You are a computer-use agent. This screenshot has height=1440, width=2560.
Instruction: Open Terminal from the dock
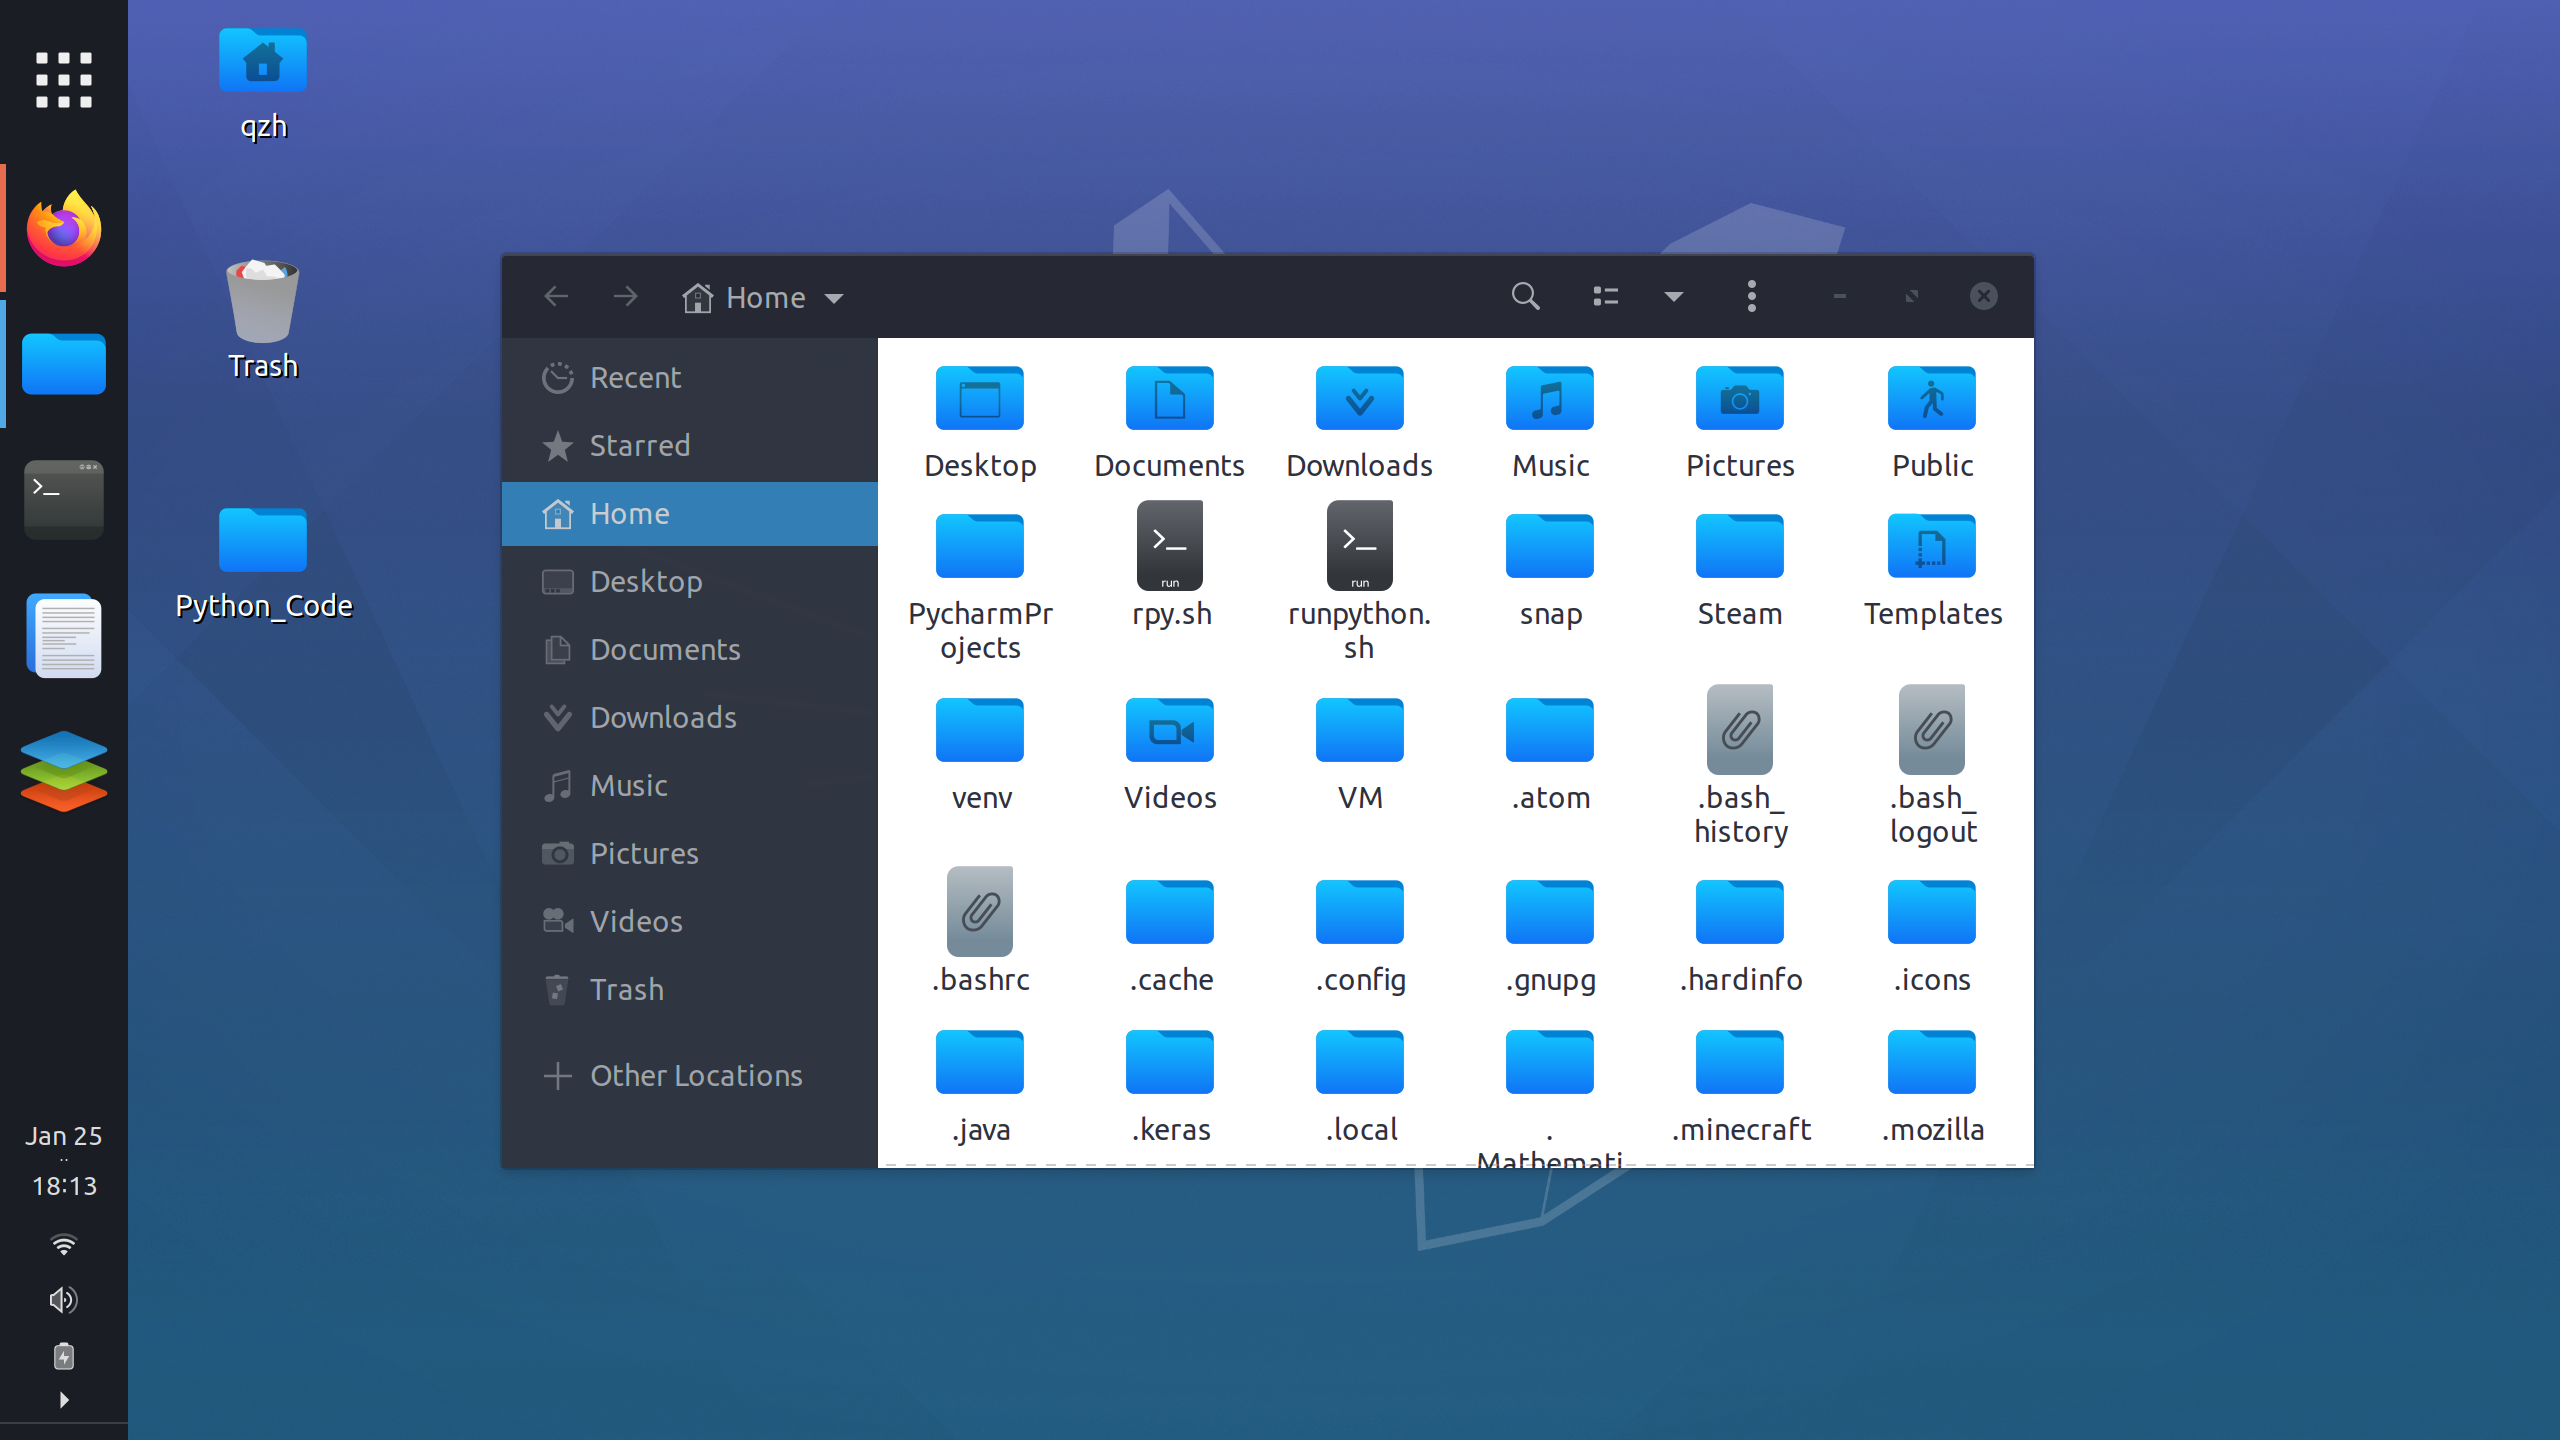[x=64, y=499]
